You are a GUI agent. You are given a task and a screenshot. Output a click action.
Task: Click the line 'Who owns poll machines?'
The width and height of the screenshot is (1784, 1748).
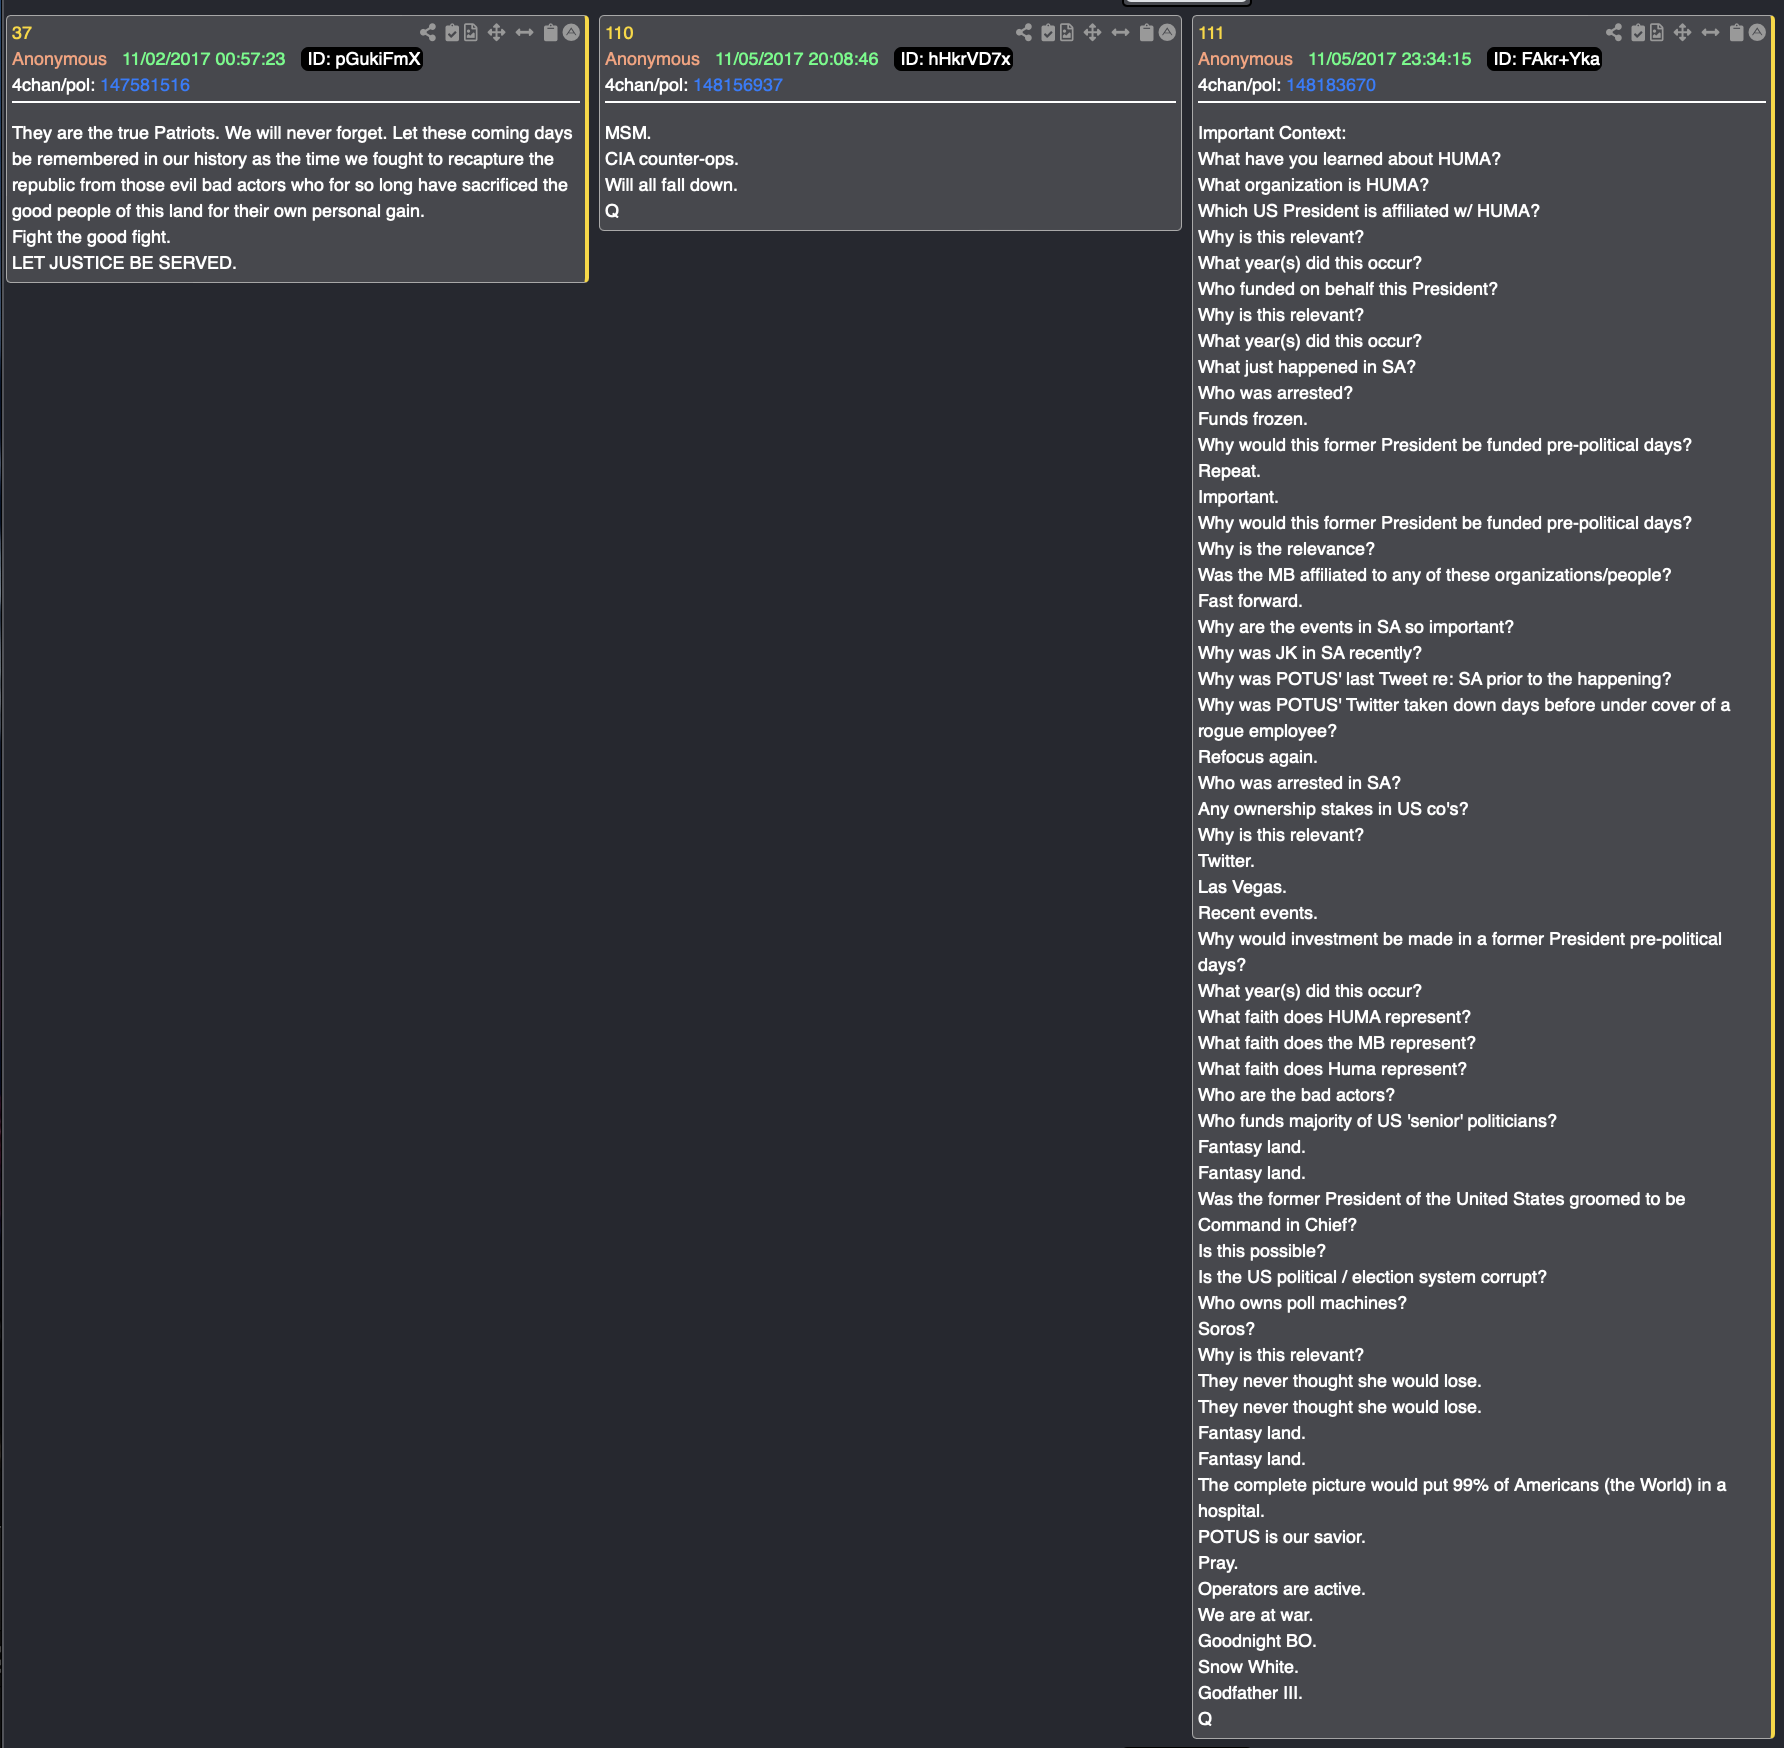[1302, 1303]
